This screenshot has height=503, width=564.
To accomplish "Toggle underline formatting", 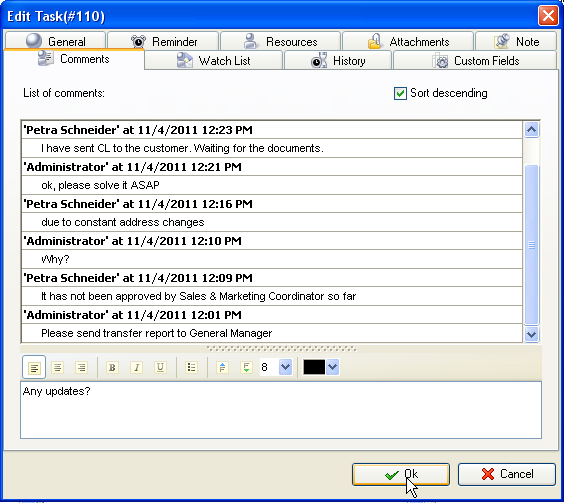I will pyautogui.click(x=160, y=367).
